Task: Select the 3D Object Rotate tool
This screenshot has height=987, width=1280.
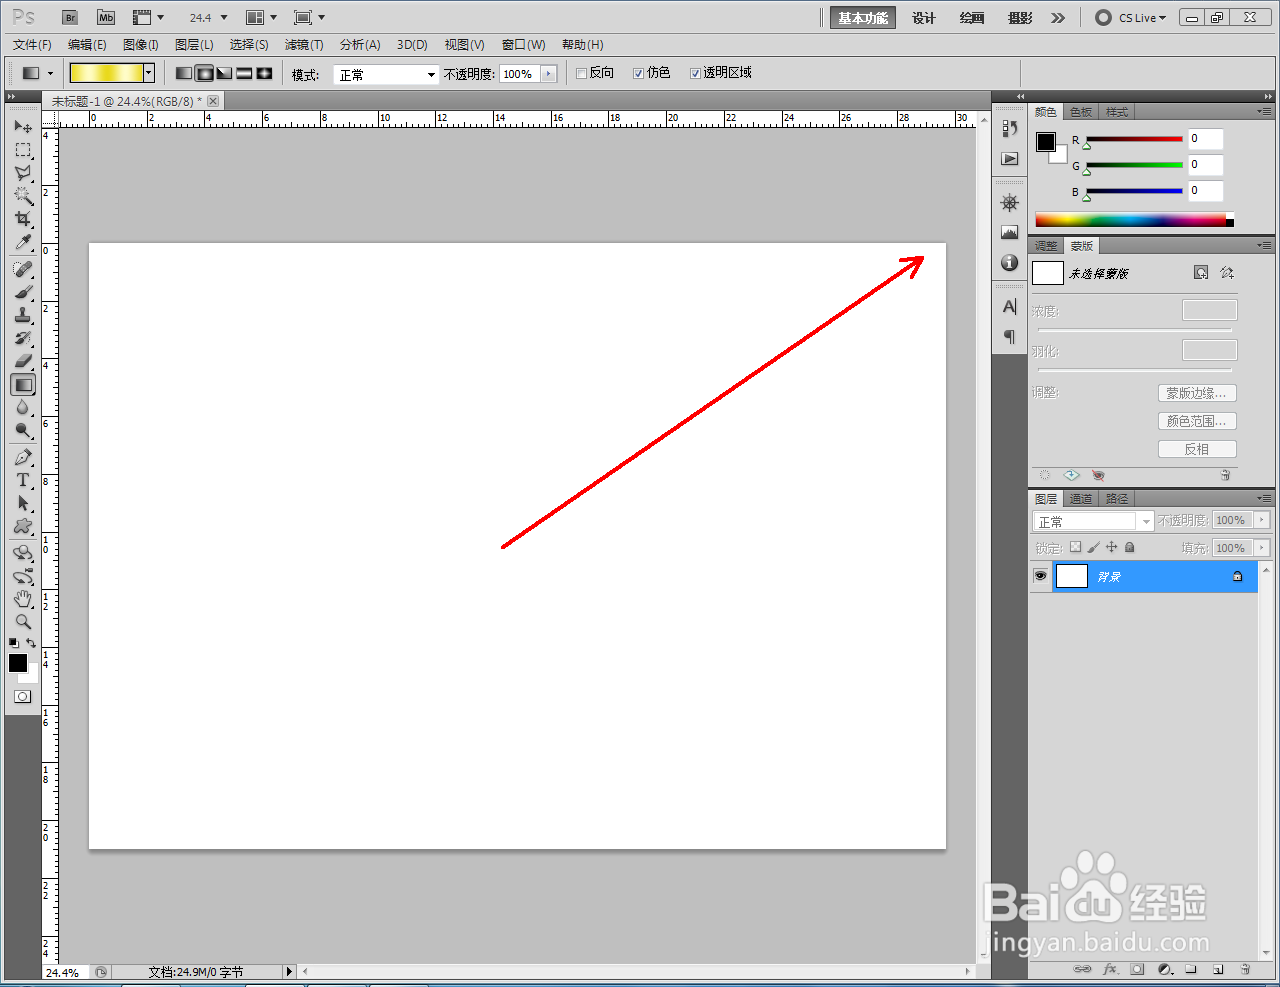Action: tap(23, 553)
